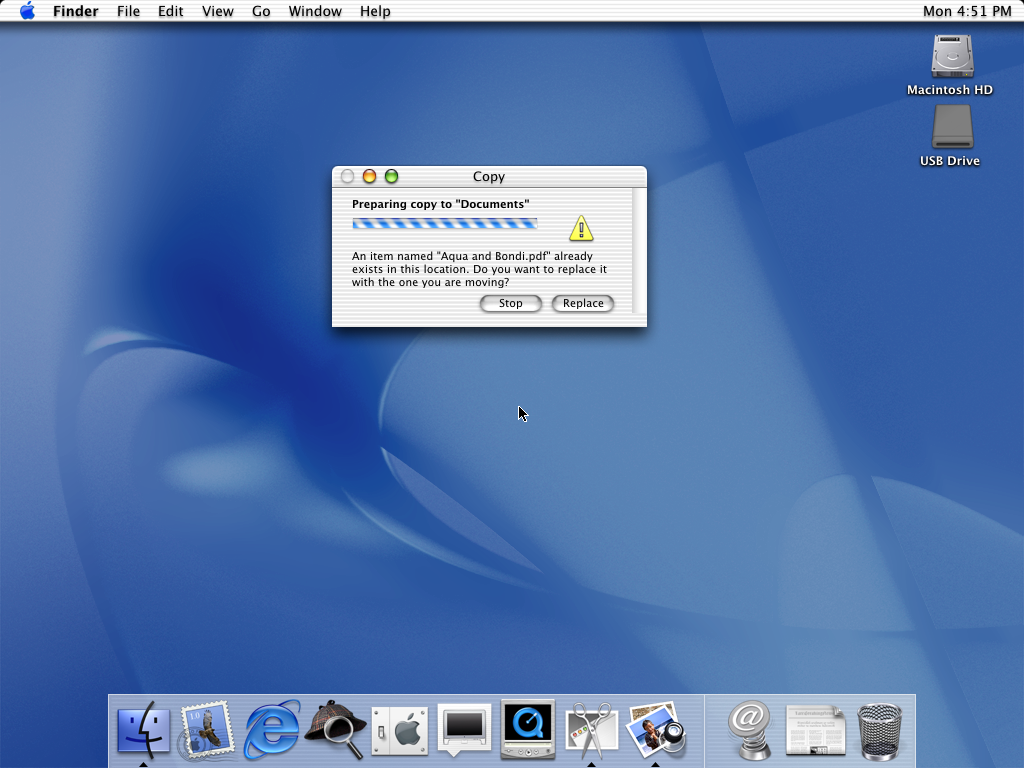Click Replace to overwrite the file

coord(583,303)
